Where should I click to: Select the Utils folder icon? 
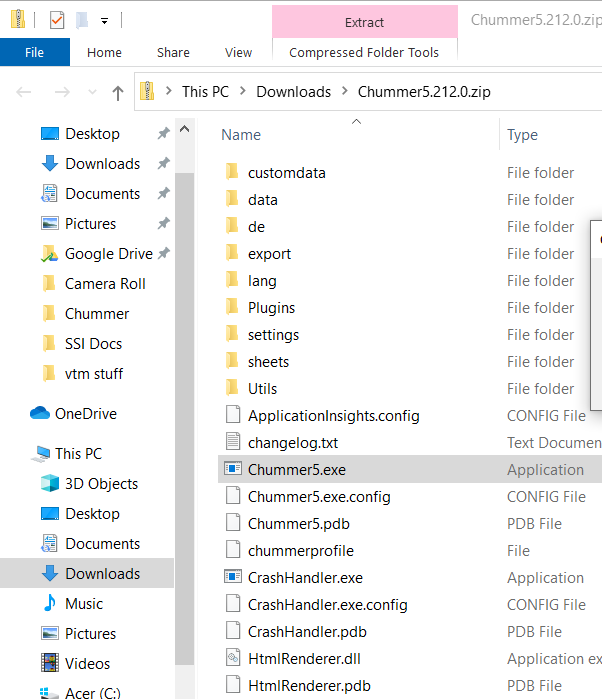point(232,387)
